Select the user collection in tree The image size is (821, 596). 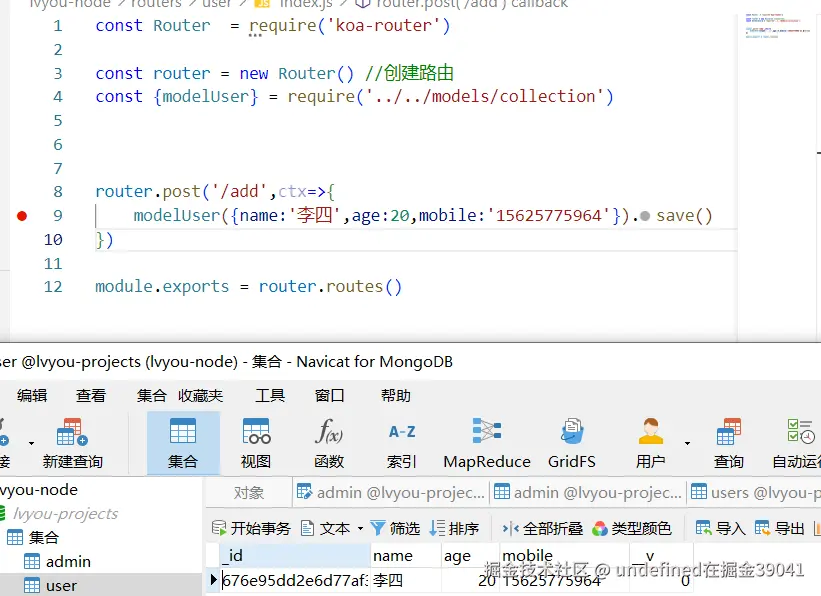click(61, 586)
